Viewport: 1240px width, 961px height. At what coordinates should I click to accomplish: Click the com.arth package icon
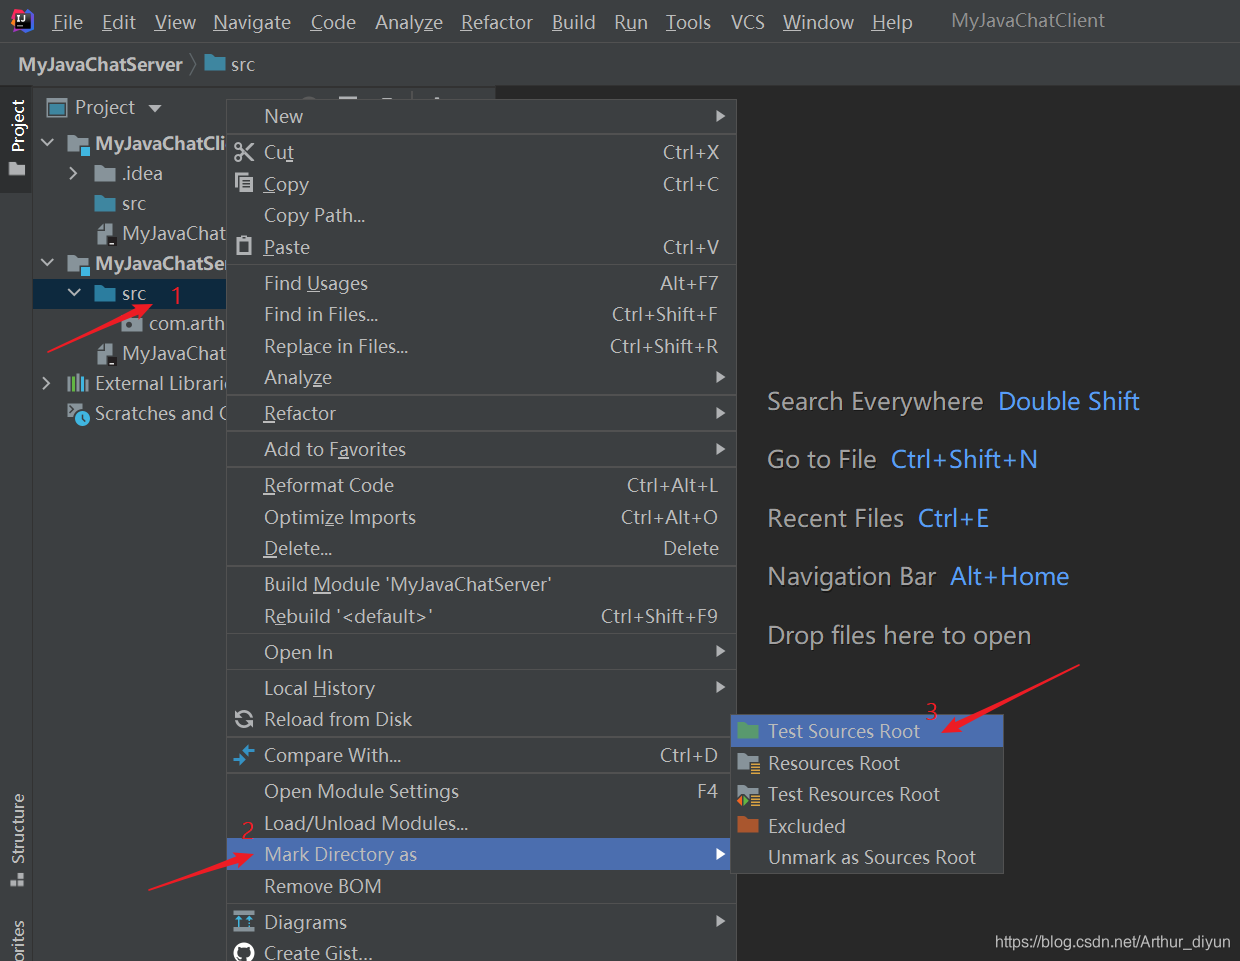(x=132, y=324)
